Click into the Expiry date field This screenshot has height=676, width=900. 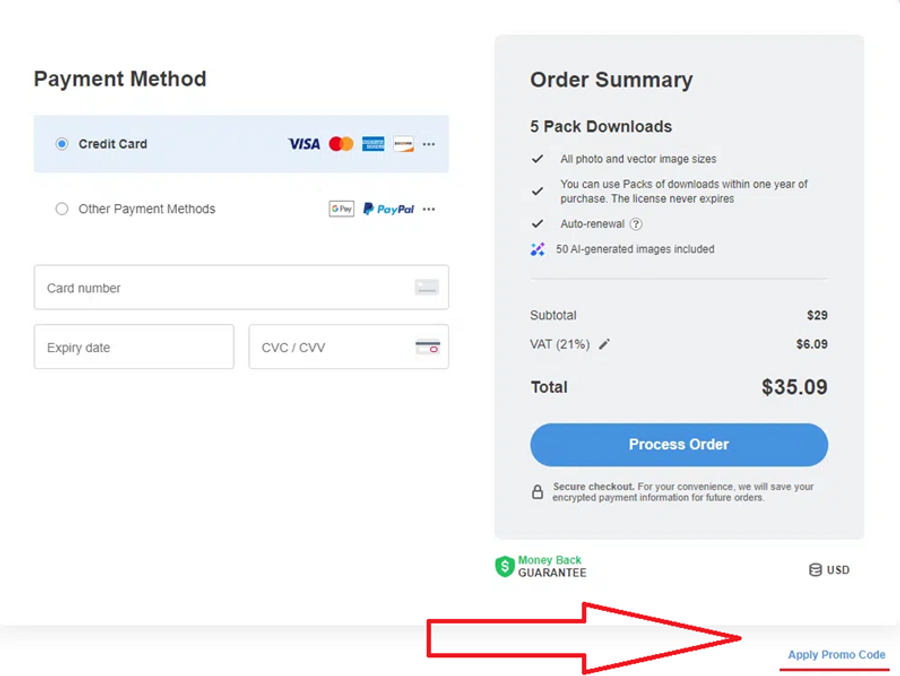pos(133,348)
